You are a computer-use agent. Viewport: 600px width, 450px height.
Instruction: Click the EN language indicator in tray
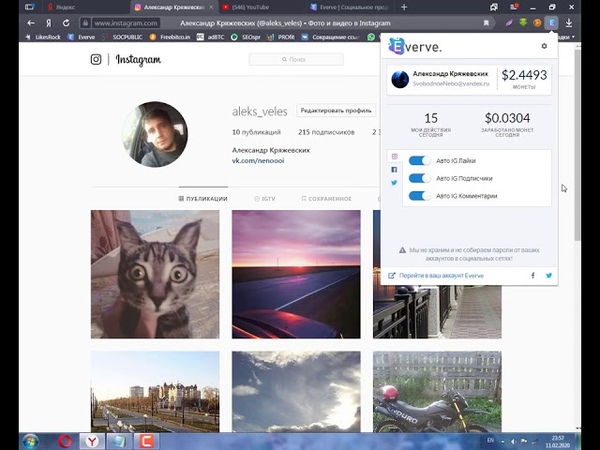pos(490,440)
